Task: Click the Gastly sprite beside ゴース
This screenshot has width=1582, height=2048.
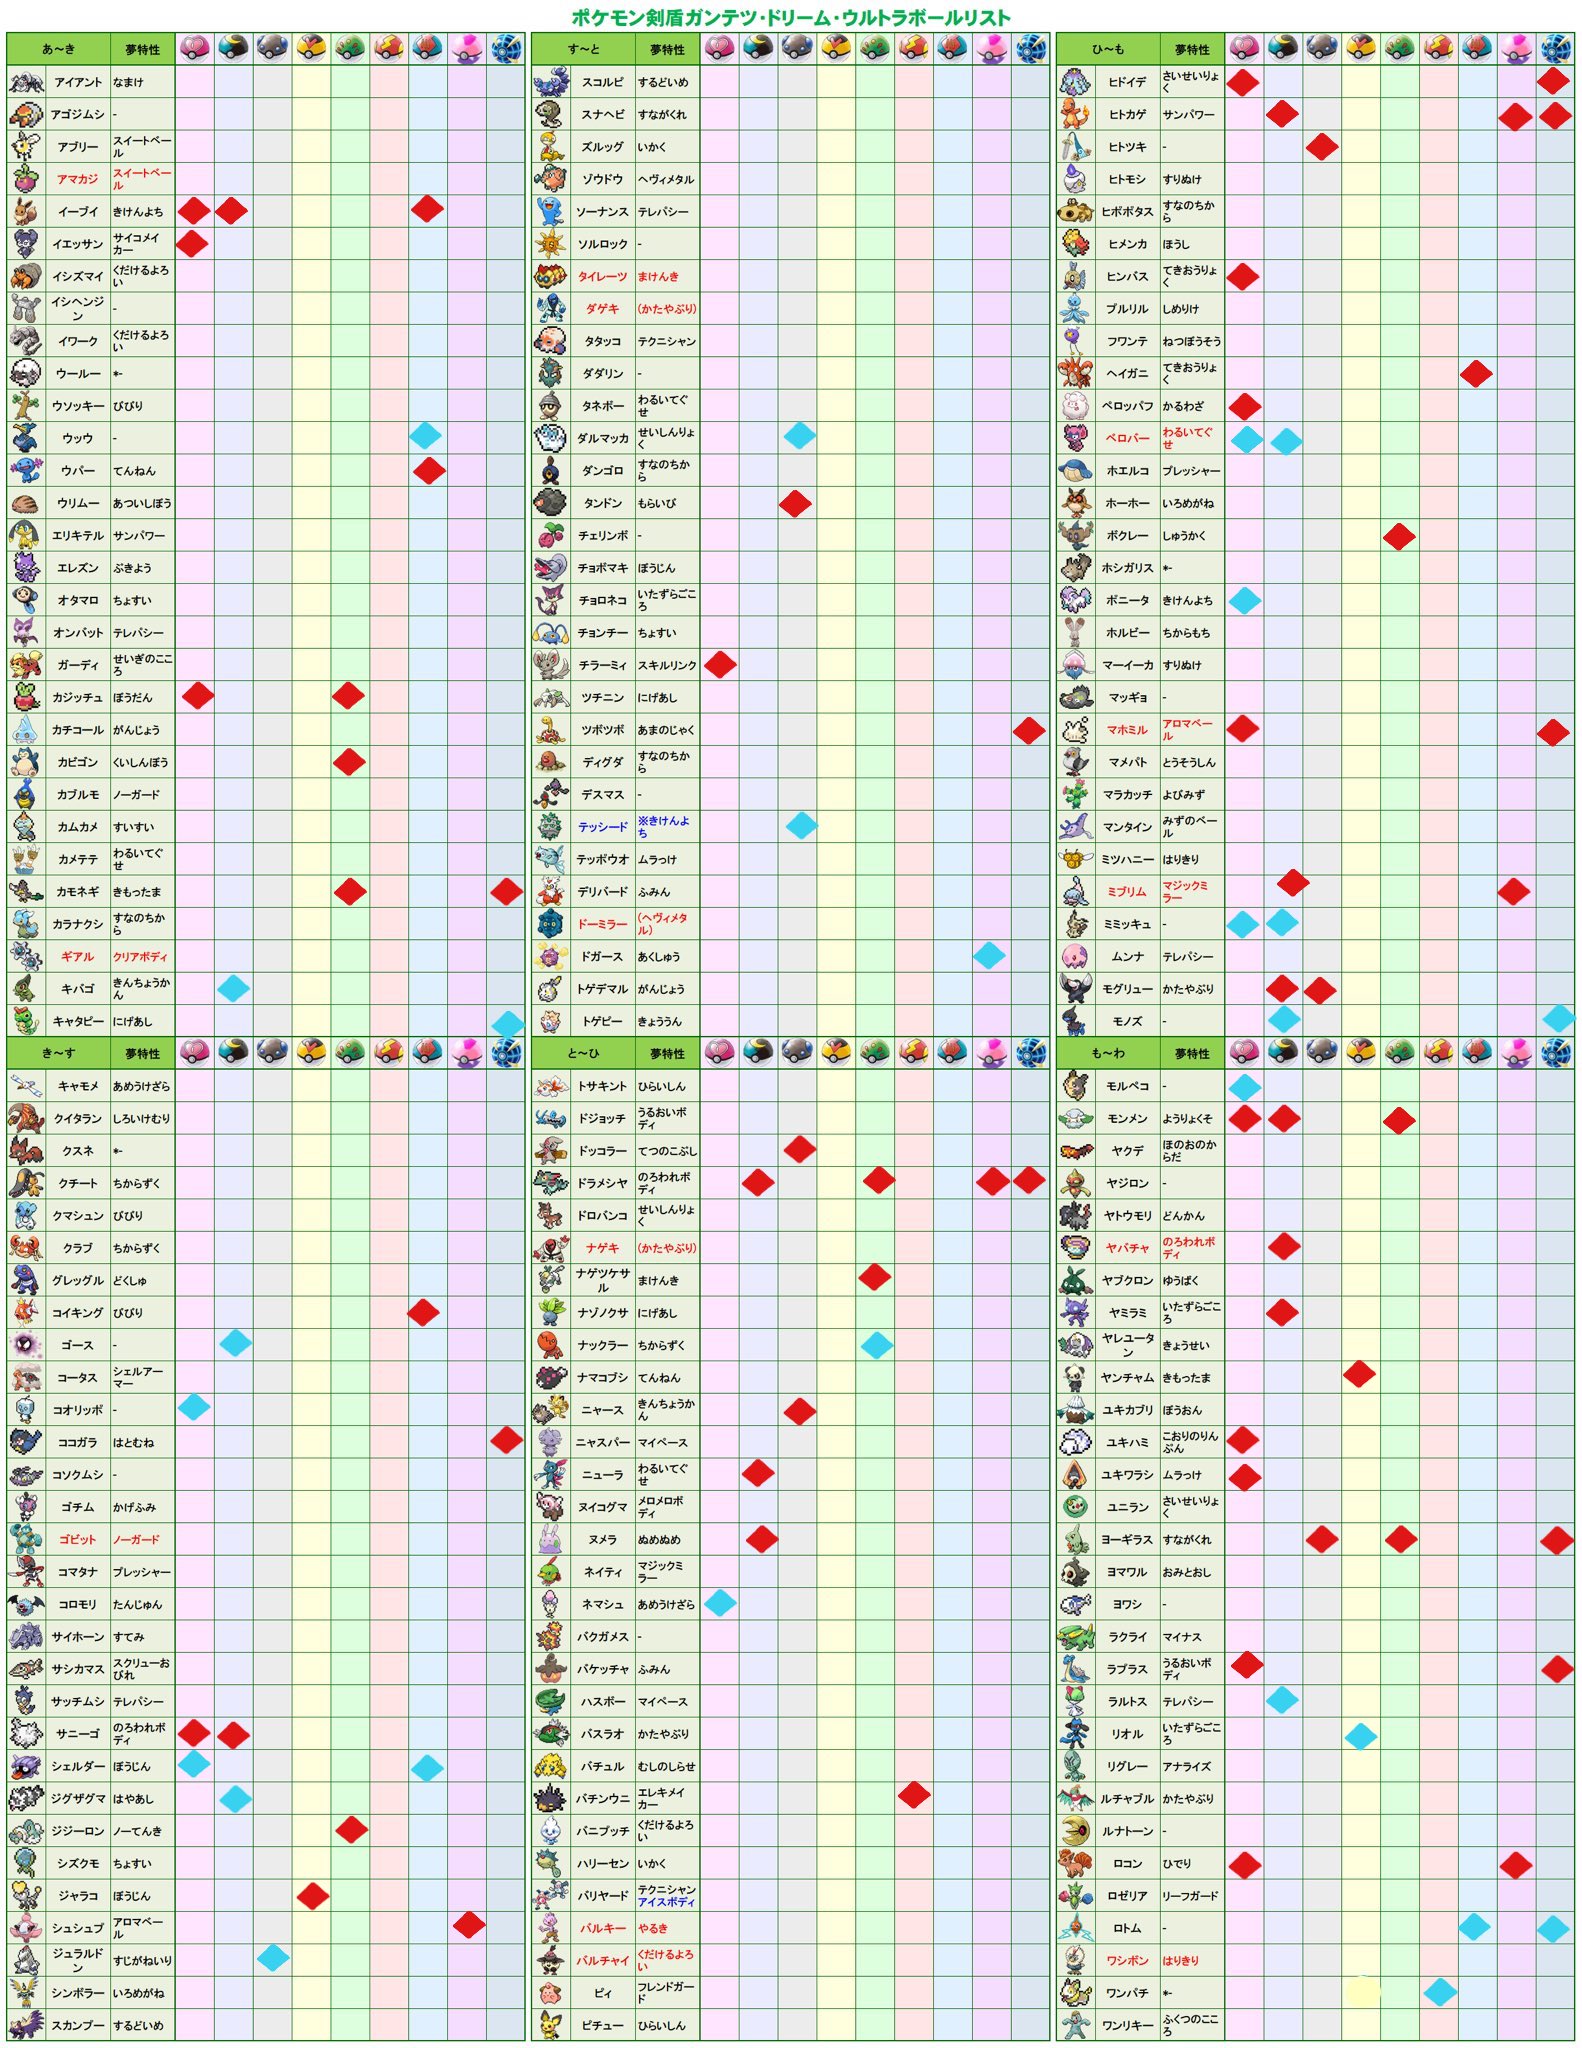Action: 26,1345
